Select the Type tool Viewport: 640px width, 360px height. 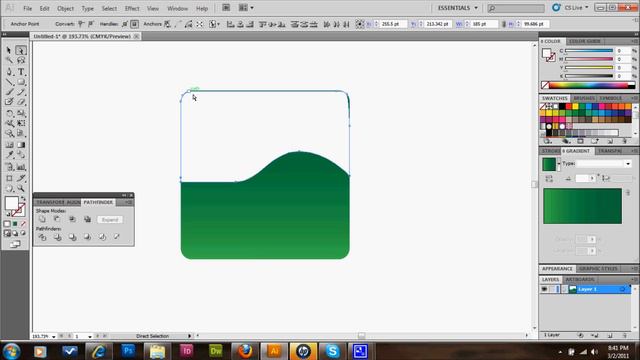pos(21,72)
